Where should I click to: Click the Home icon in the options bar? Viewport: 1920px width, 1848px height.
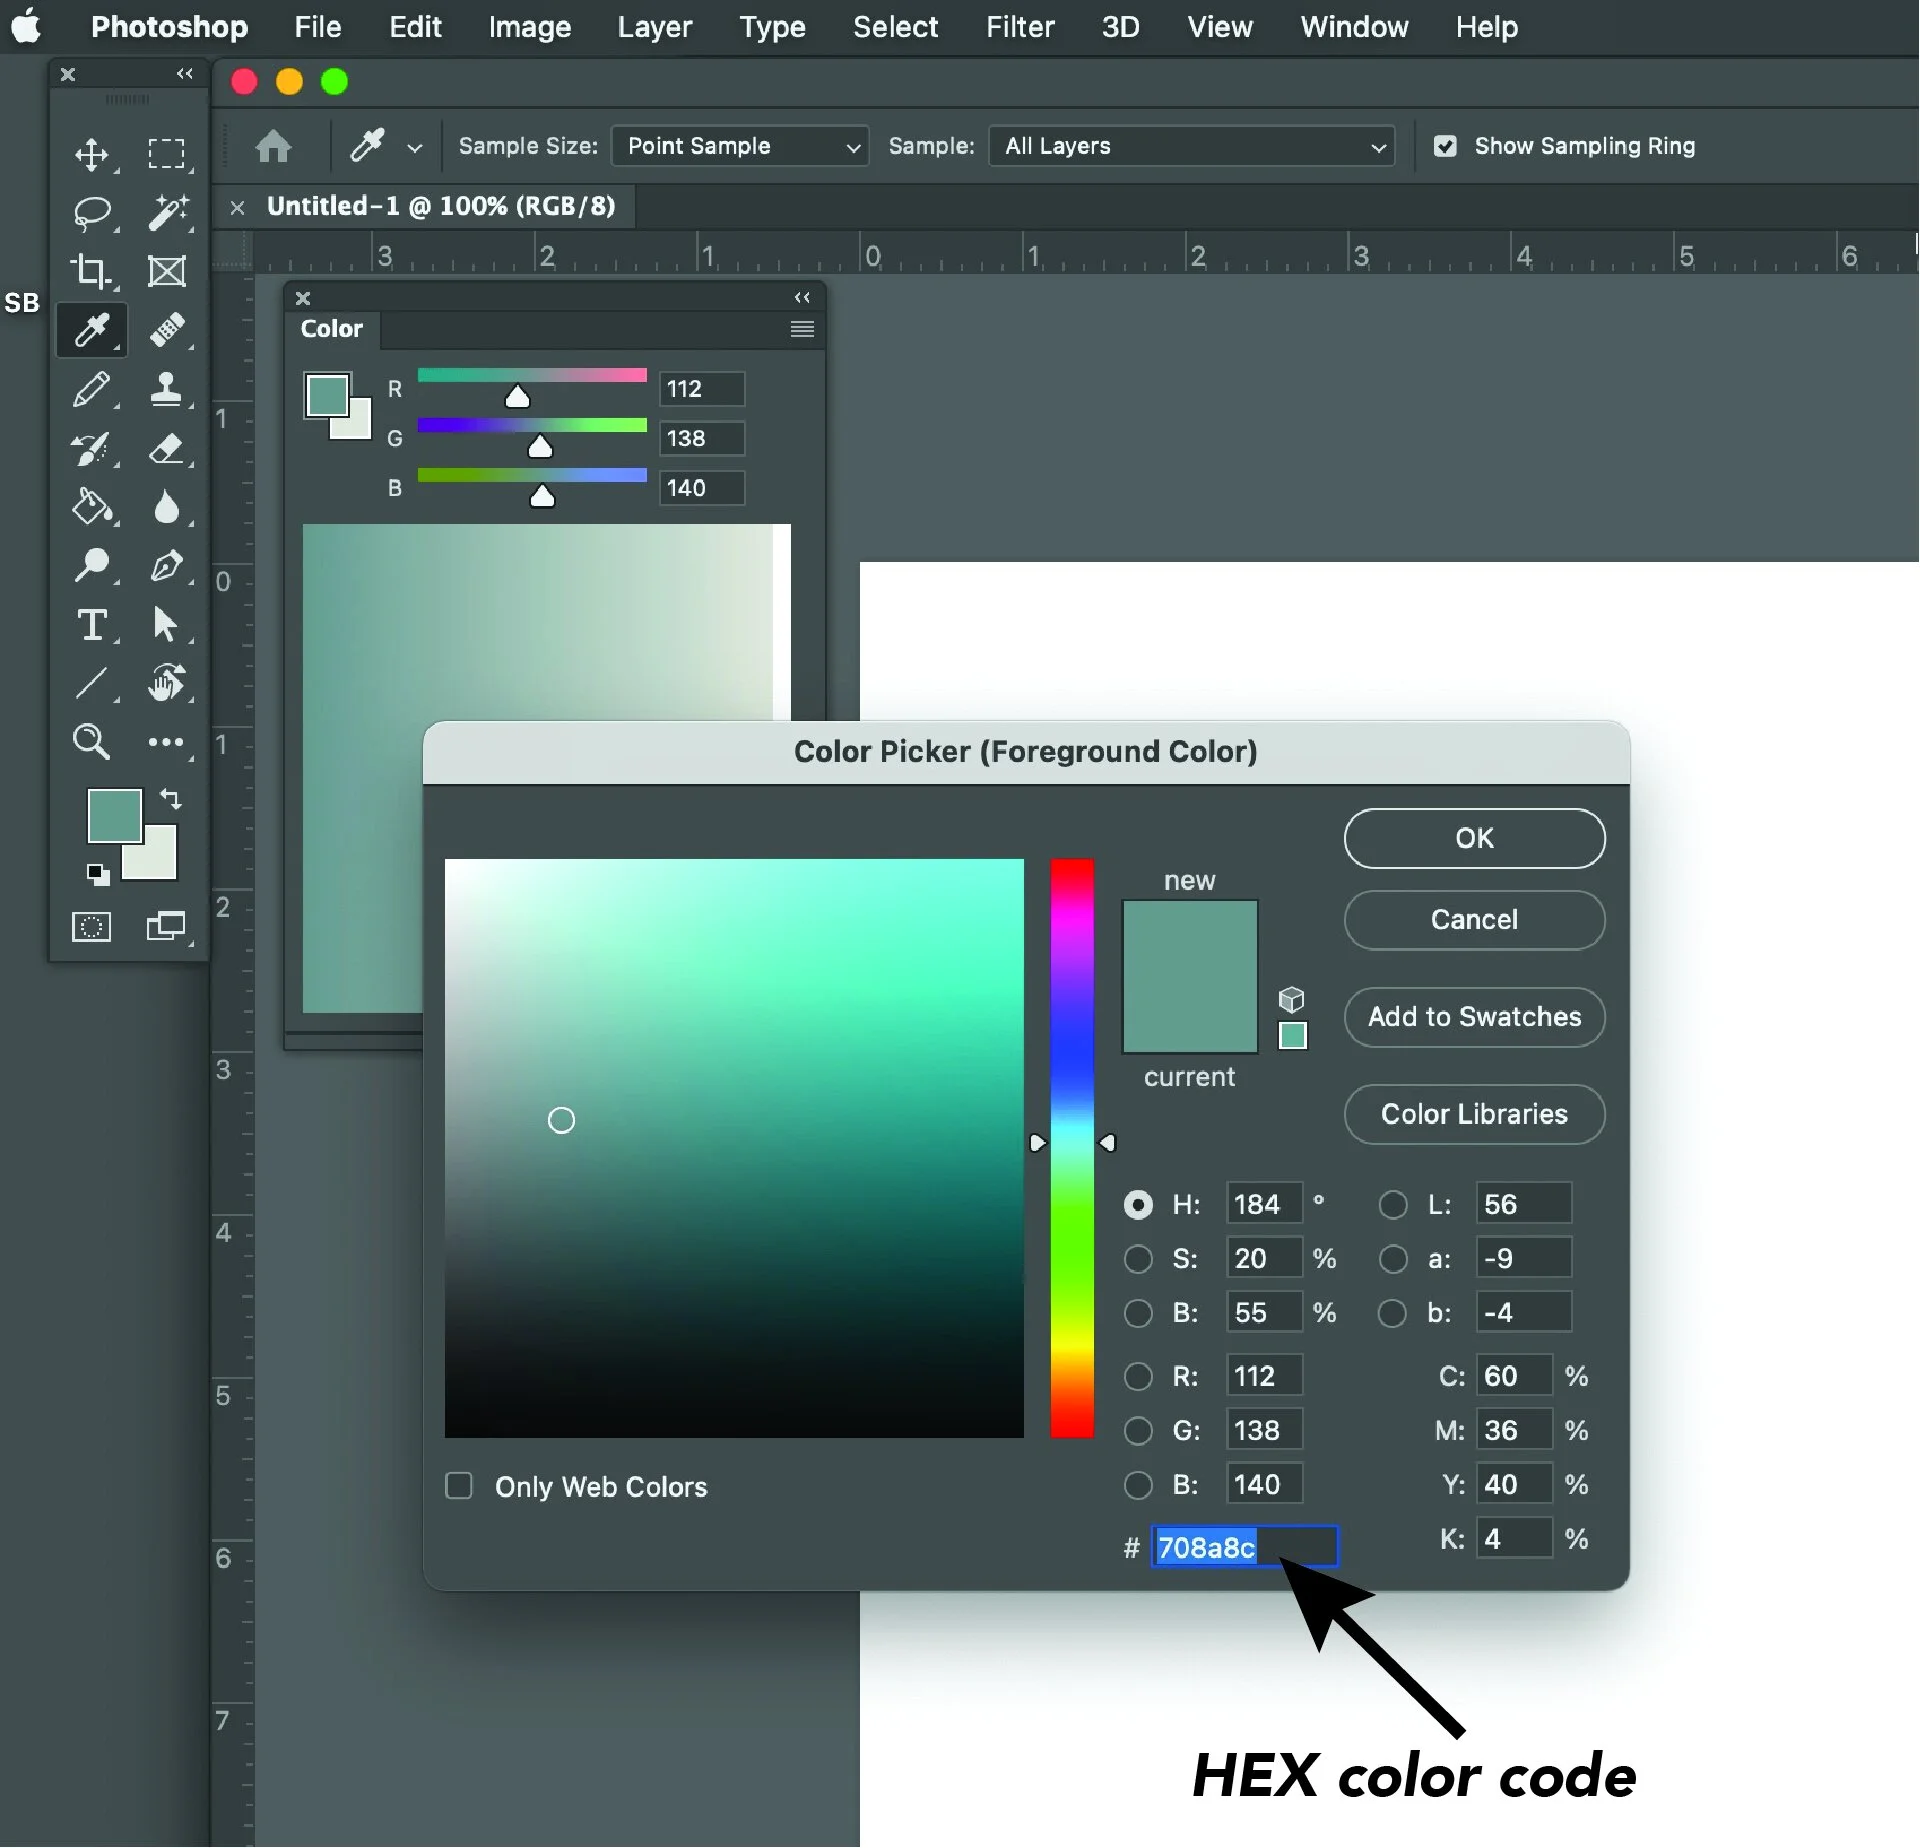274,146
